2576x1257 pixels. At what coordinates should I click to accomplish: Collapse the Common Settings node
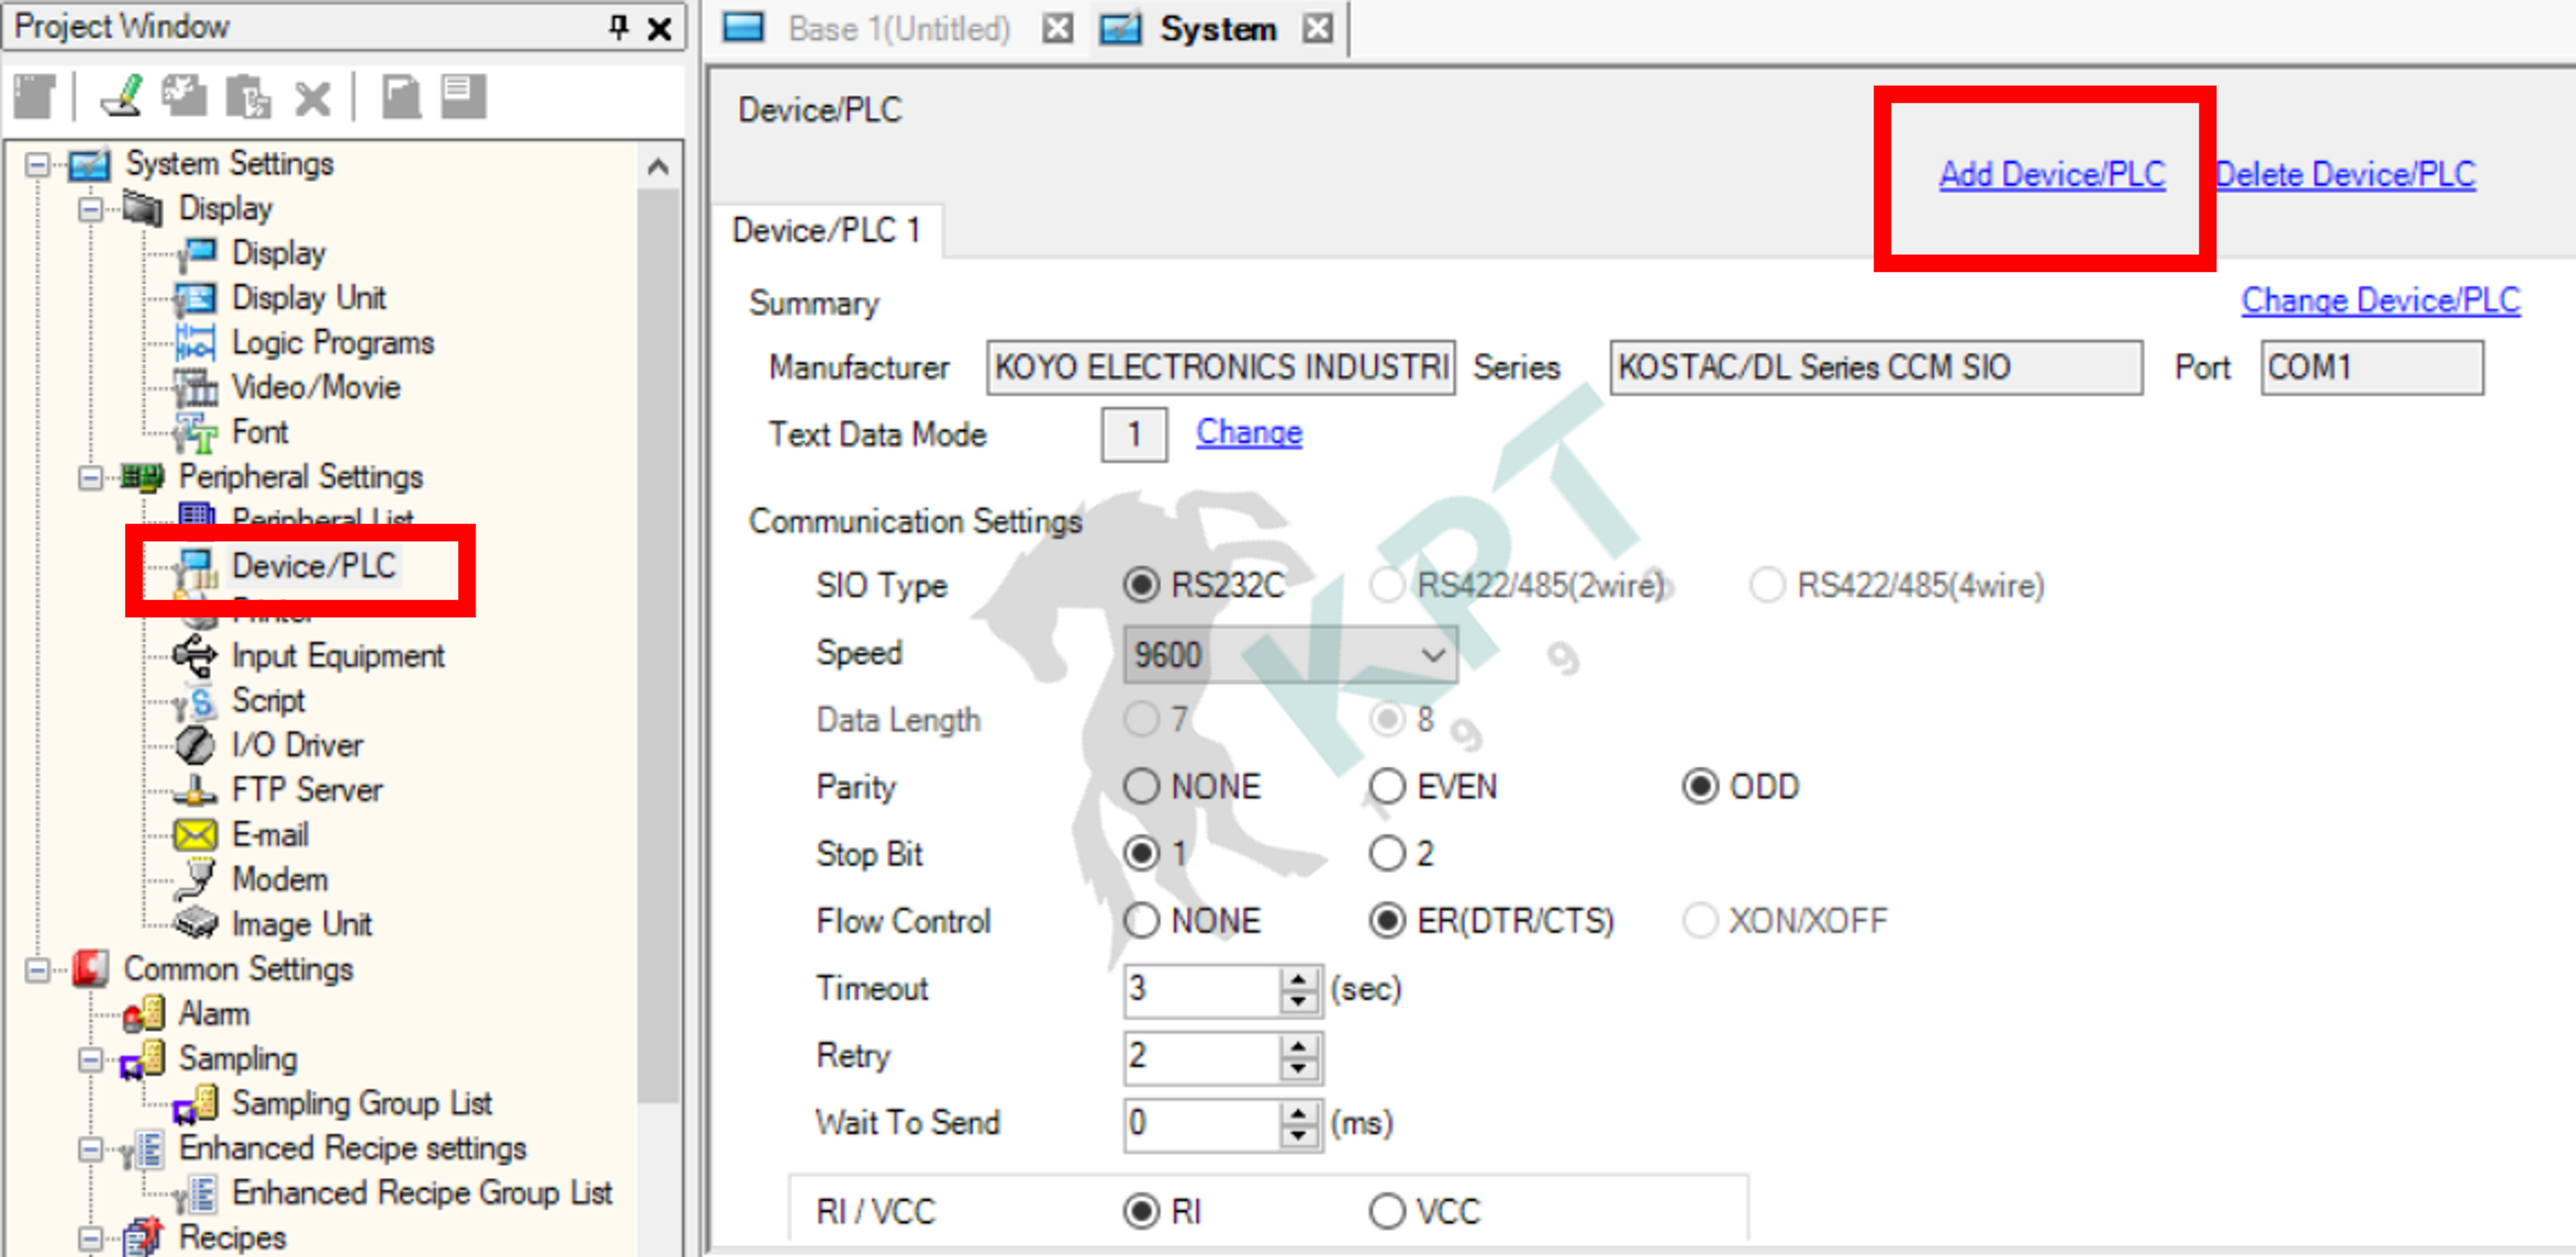click(x=37, y=970)
